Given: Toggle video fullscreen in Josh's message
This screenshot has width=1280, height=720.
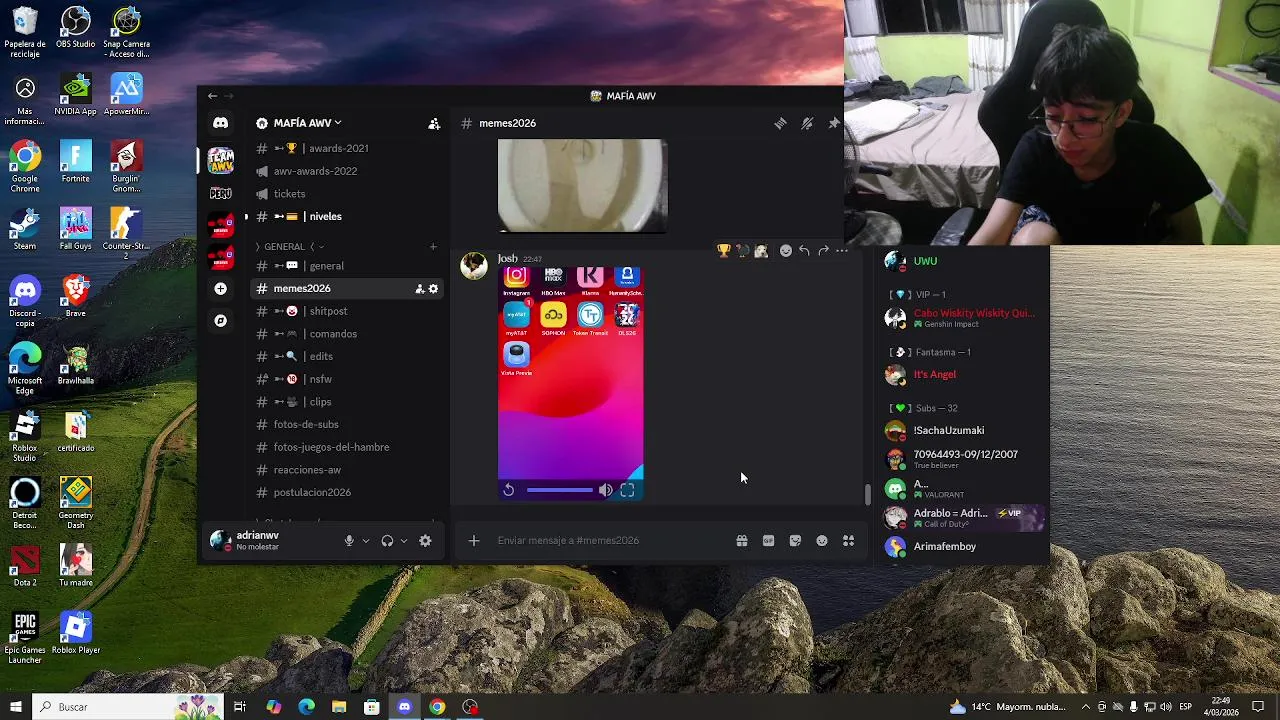Looking at the screenshot, I should coord(627,490).
